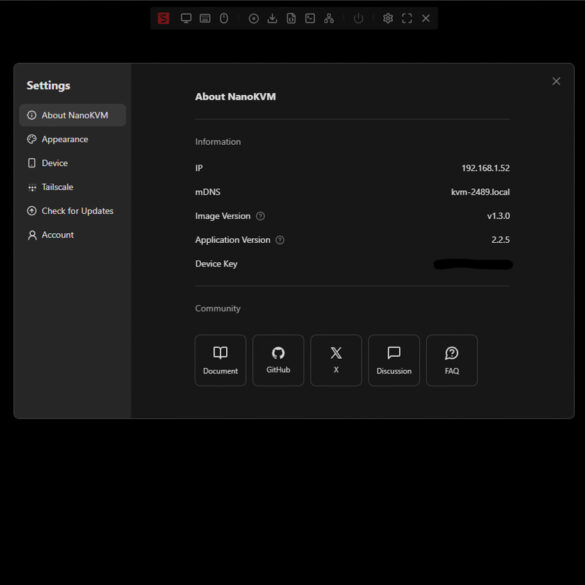Click Image Version help question icon
This screenshot has height=585, width=585.
pyautogui.click(x=260, y=216)
